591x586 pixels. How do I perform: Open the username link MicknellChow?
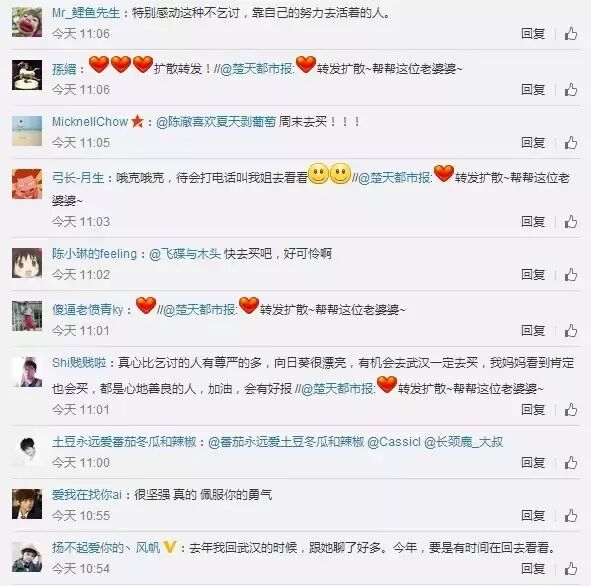pyautogui.click(x=90, y=122)
